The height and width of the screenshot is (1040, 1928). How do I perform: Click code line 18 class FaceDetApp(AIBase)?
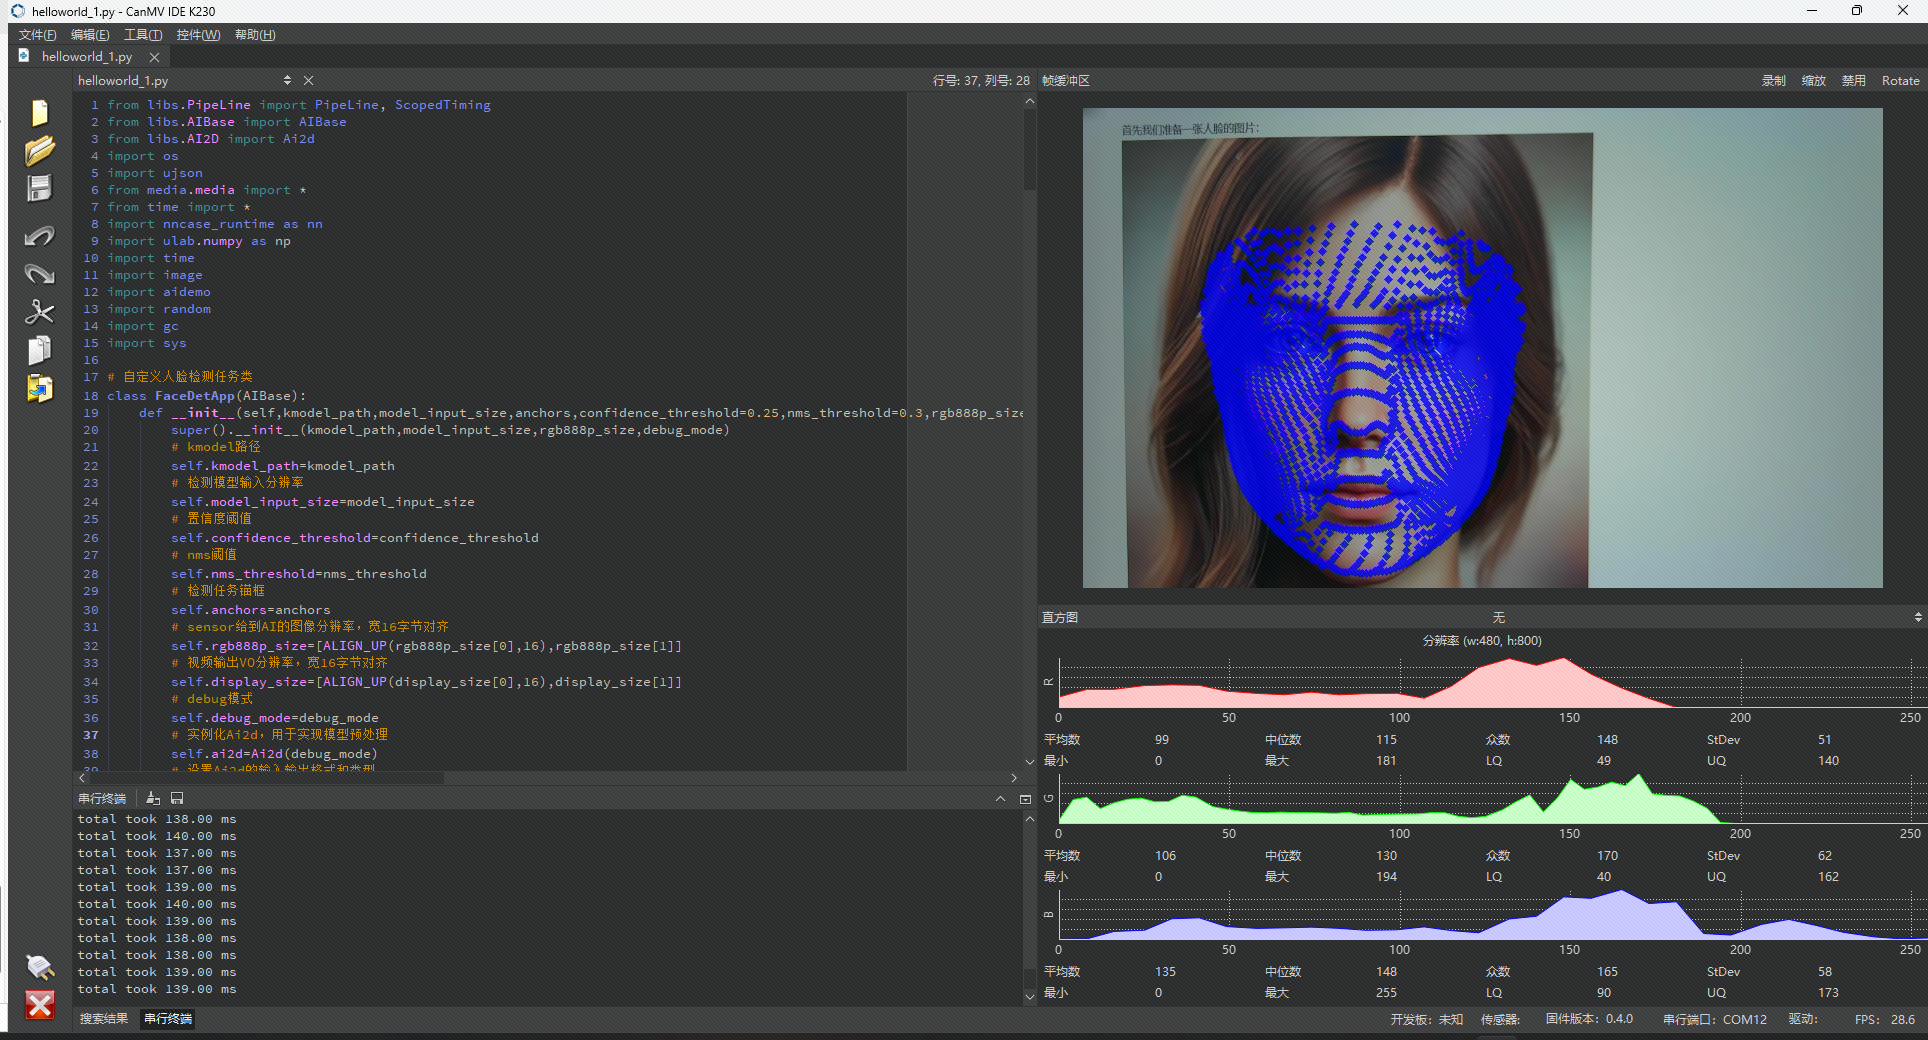(x=206, y=396)
